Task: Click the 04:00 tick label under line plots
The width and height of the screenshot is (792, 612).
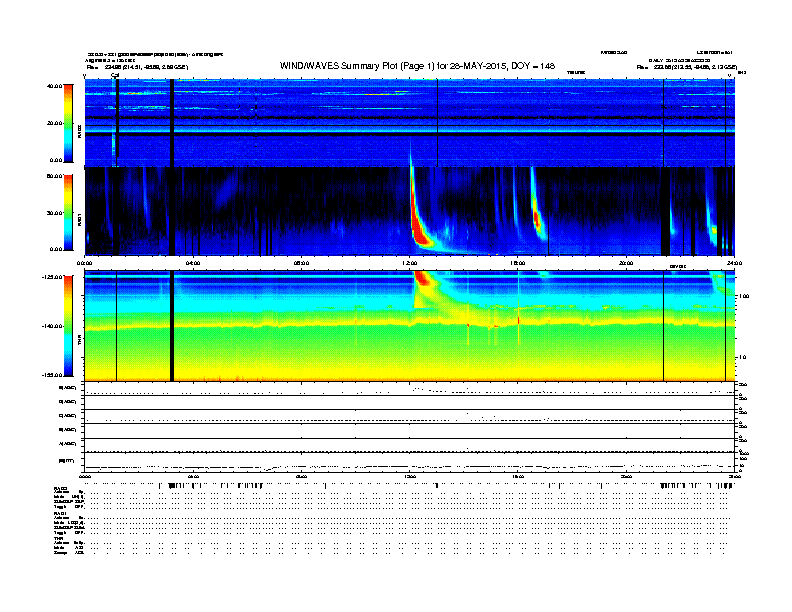Action: pyautogui.click(x=193, y=476)
